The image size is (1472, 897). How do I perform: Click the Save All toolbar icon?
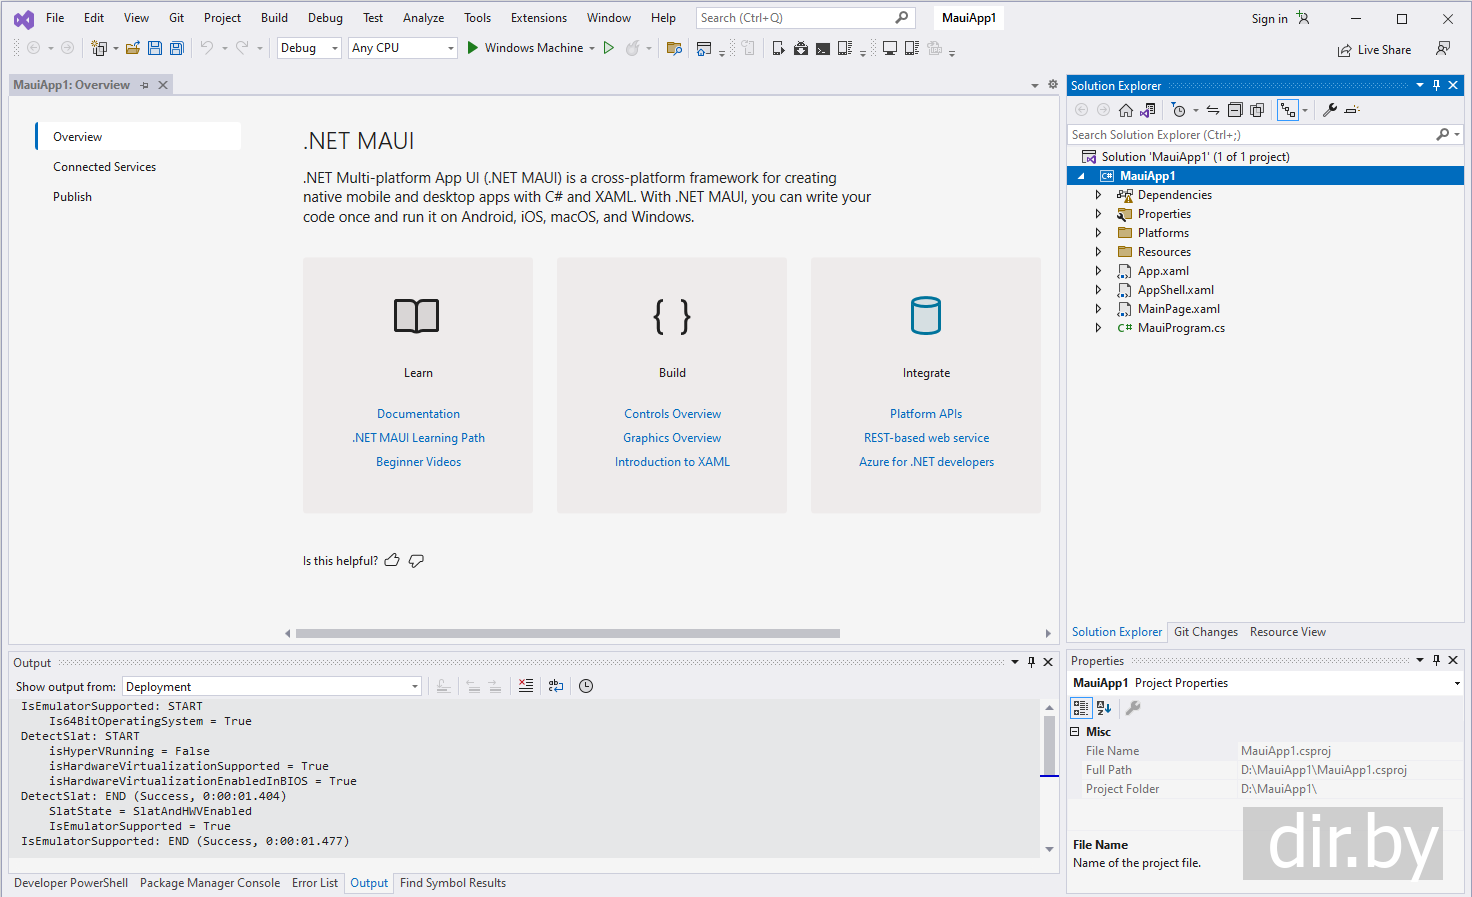click(176, 48)
